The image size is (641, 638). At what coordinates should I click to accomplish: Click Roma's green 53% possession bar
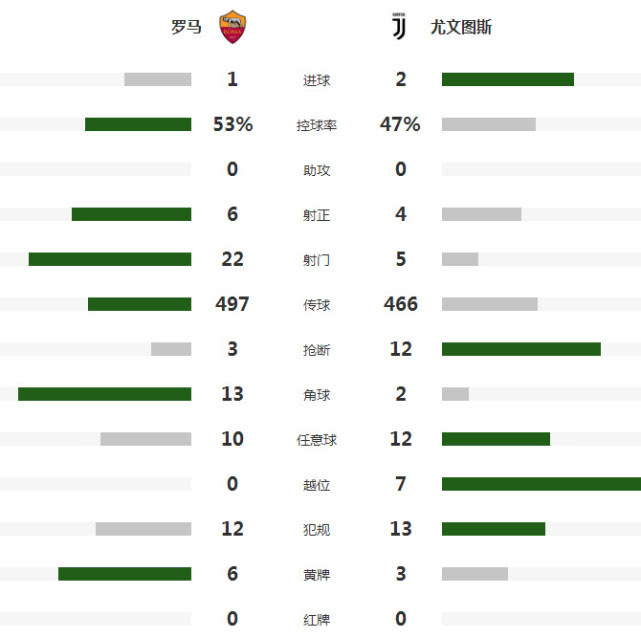pos(138,124)
